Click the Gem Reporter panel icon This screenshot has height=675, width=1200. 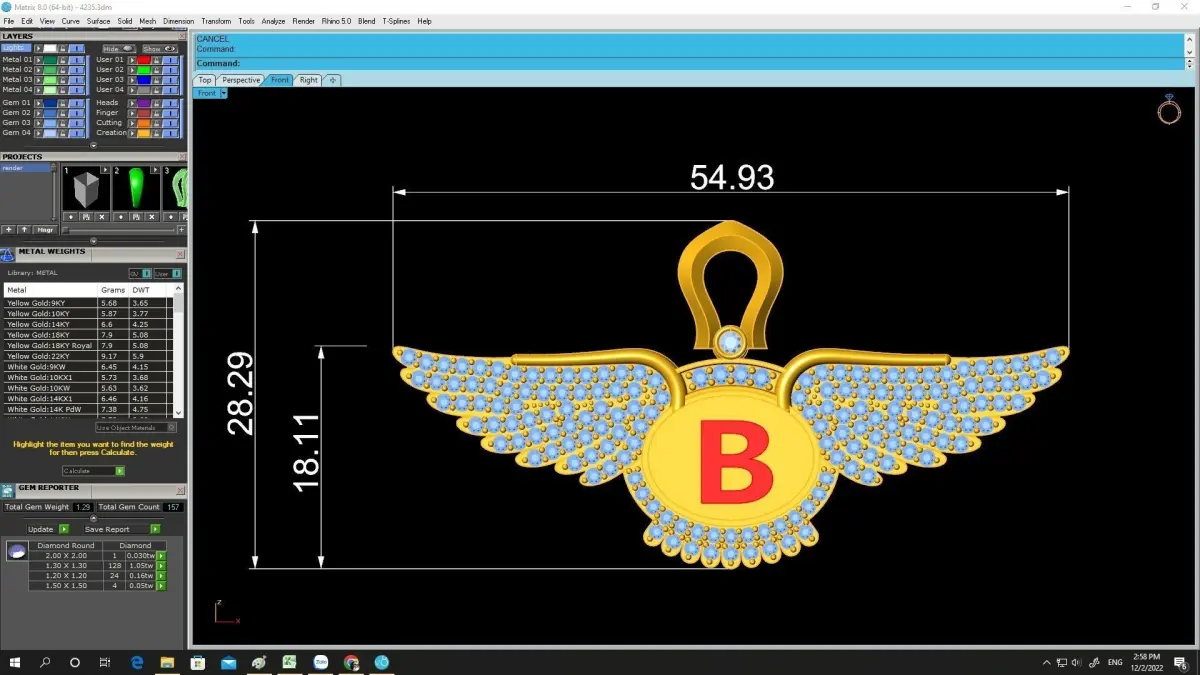(x=7, y=491)
